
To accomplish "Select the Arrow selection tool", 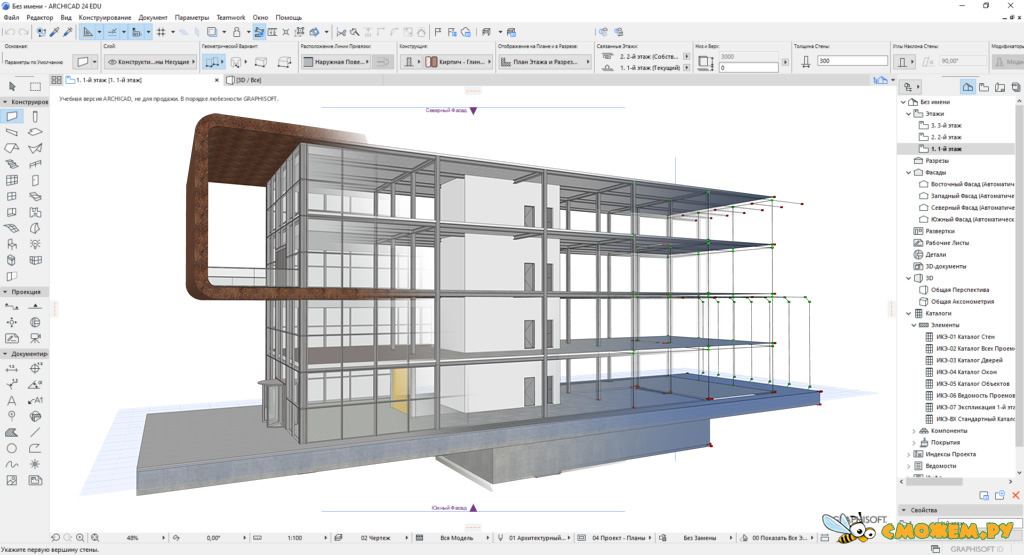I will pyautogui.click(x=12, y=86).
